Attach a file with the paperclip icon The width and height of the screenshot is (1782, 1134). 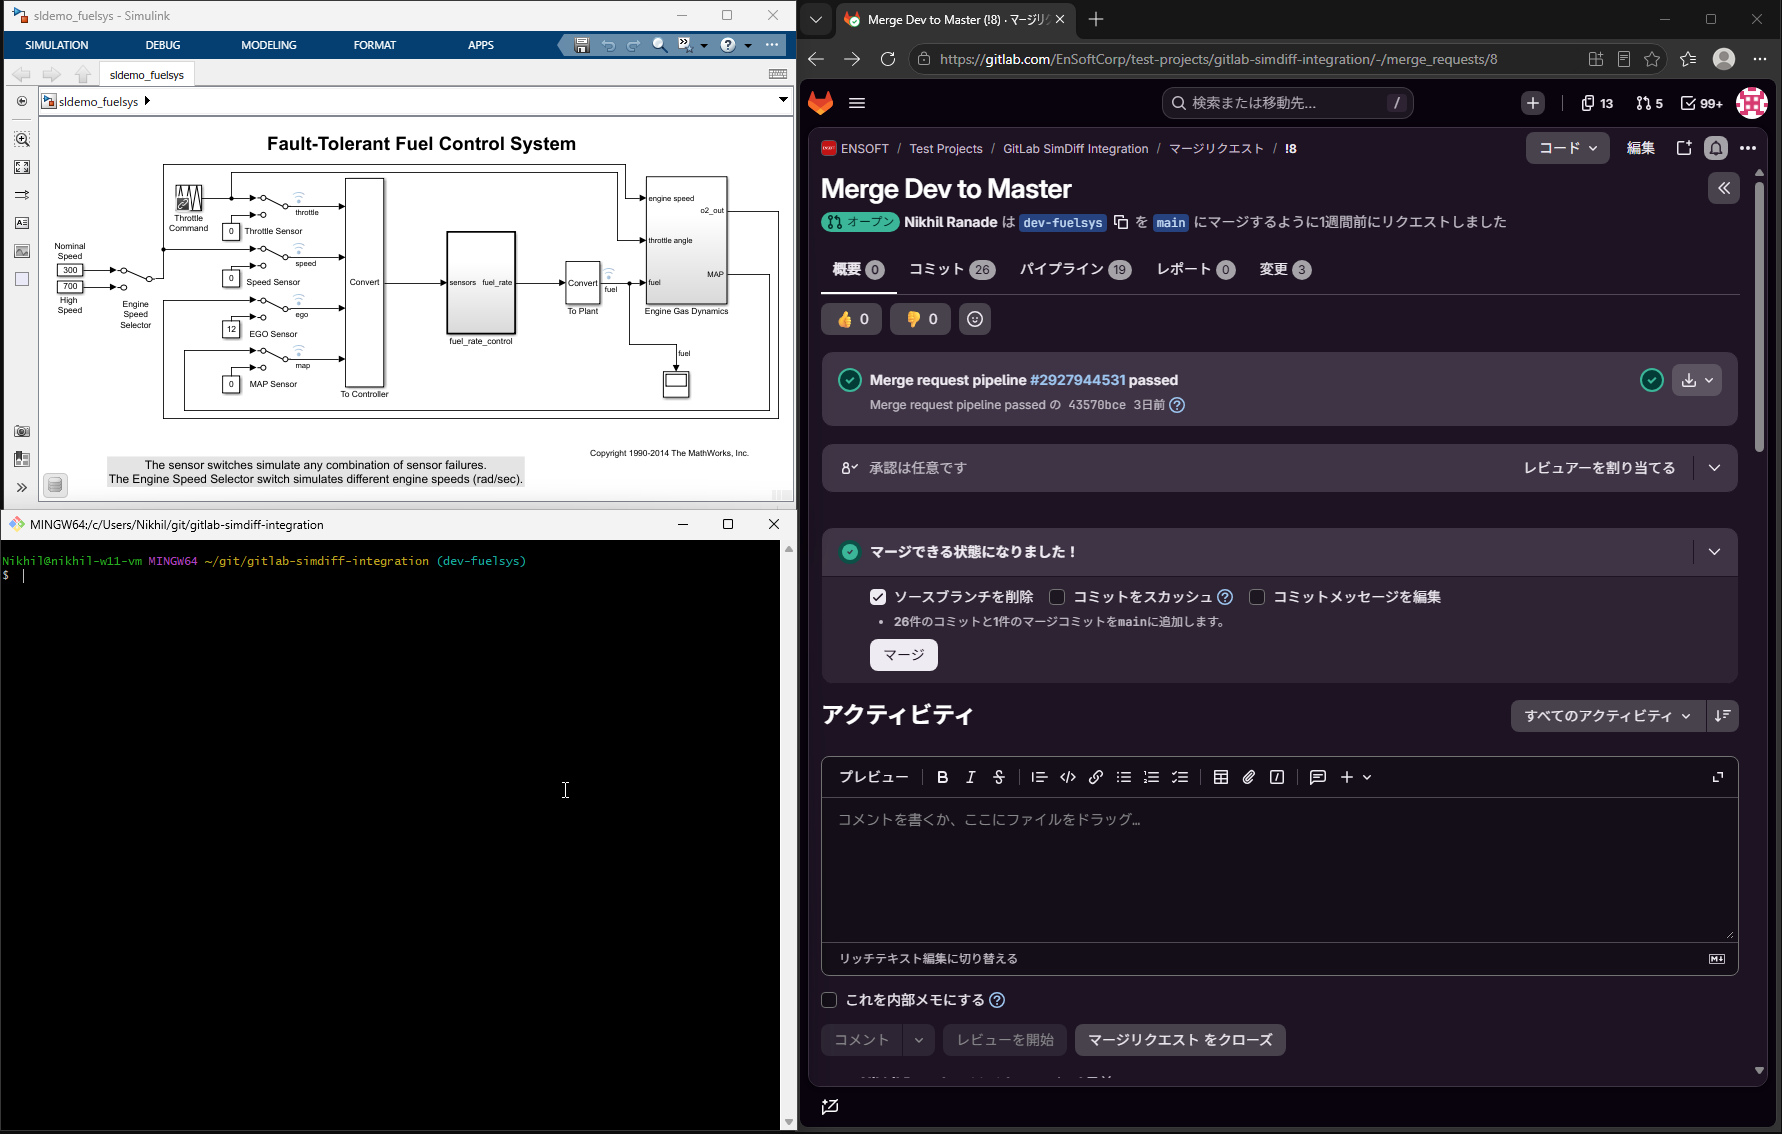click(1249, 777)
